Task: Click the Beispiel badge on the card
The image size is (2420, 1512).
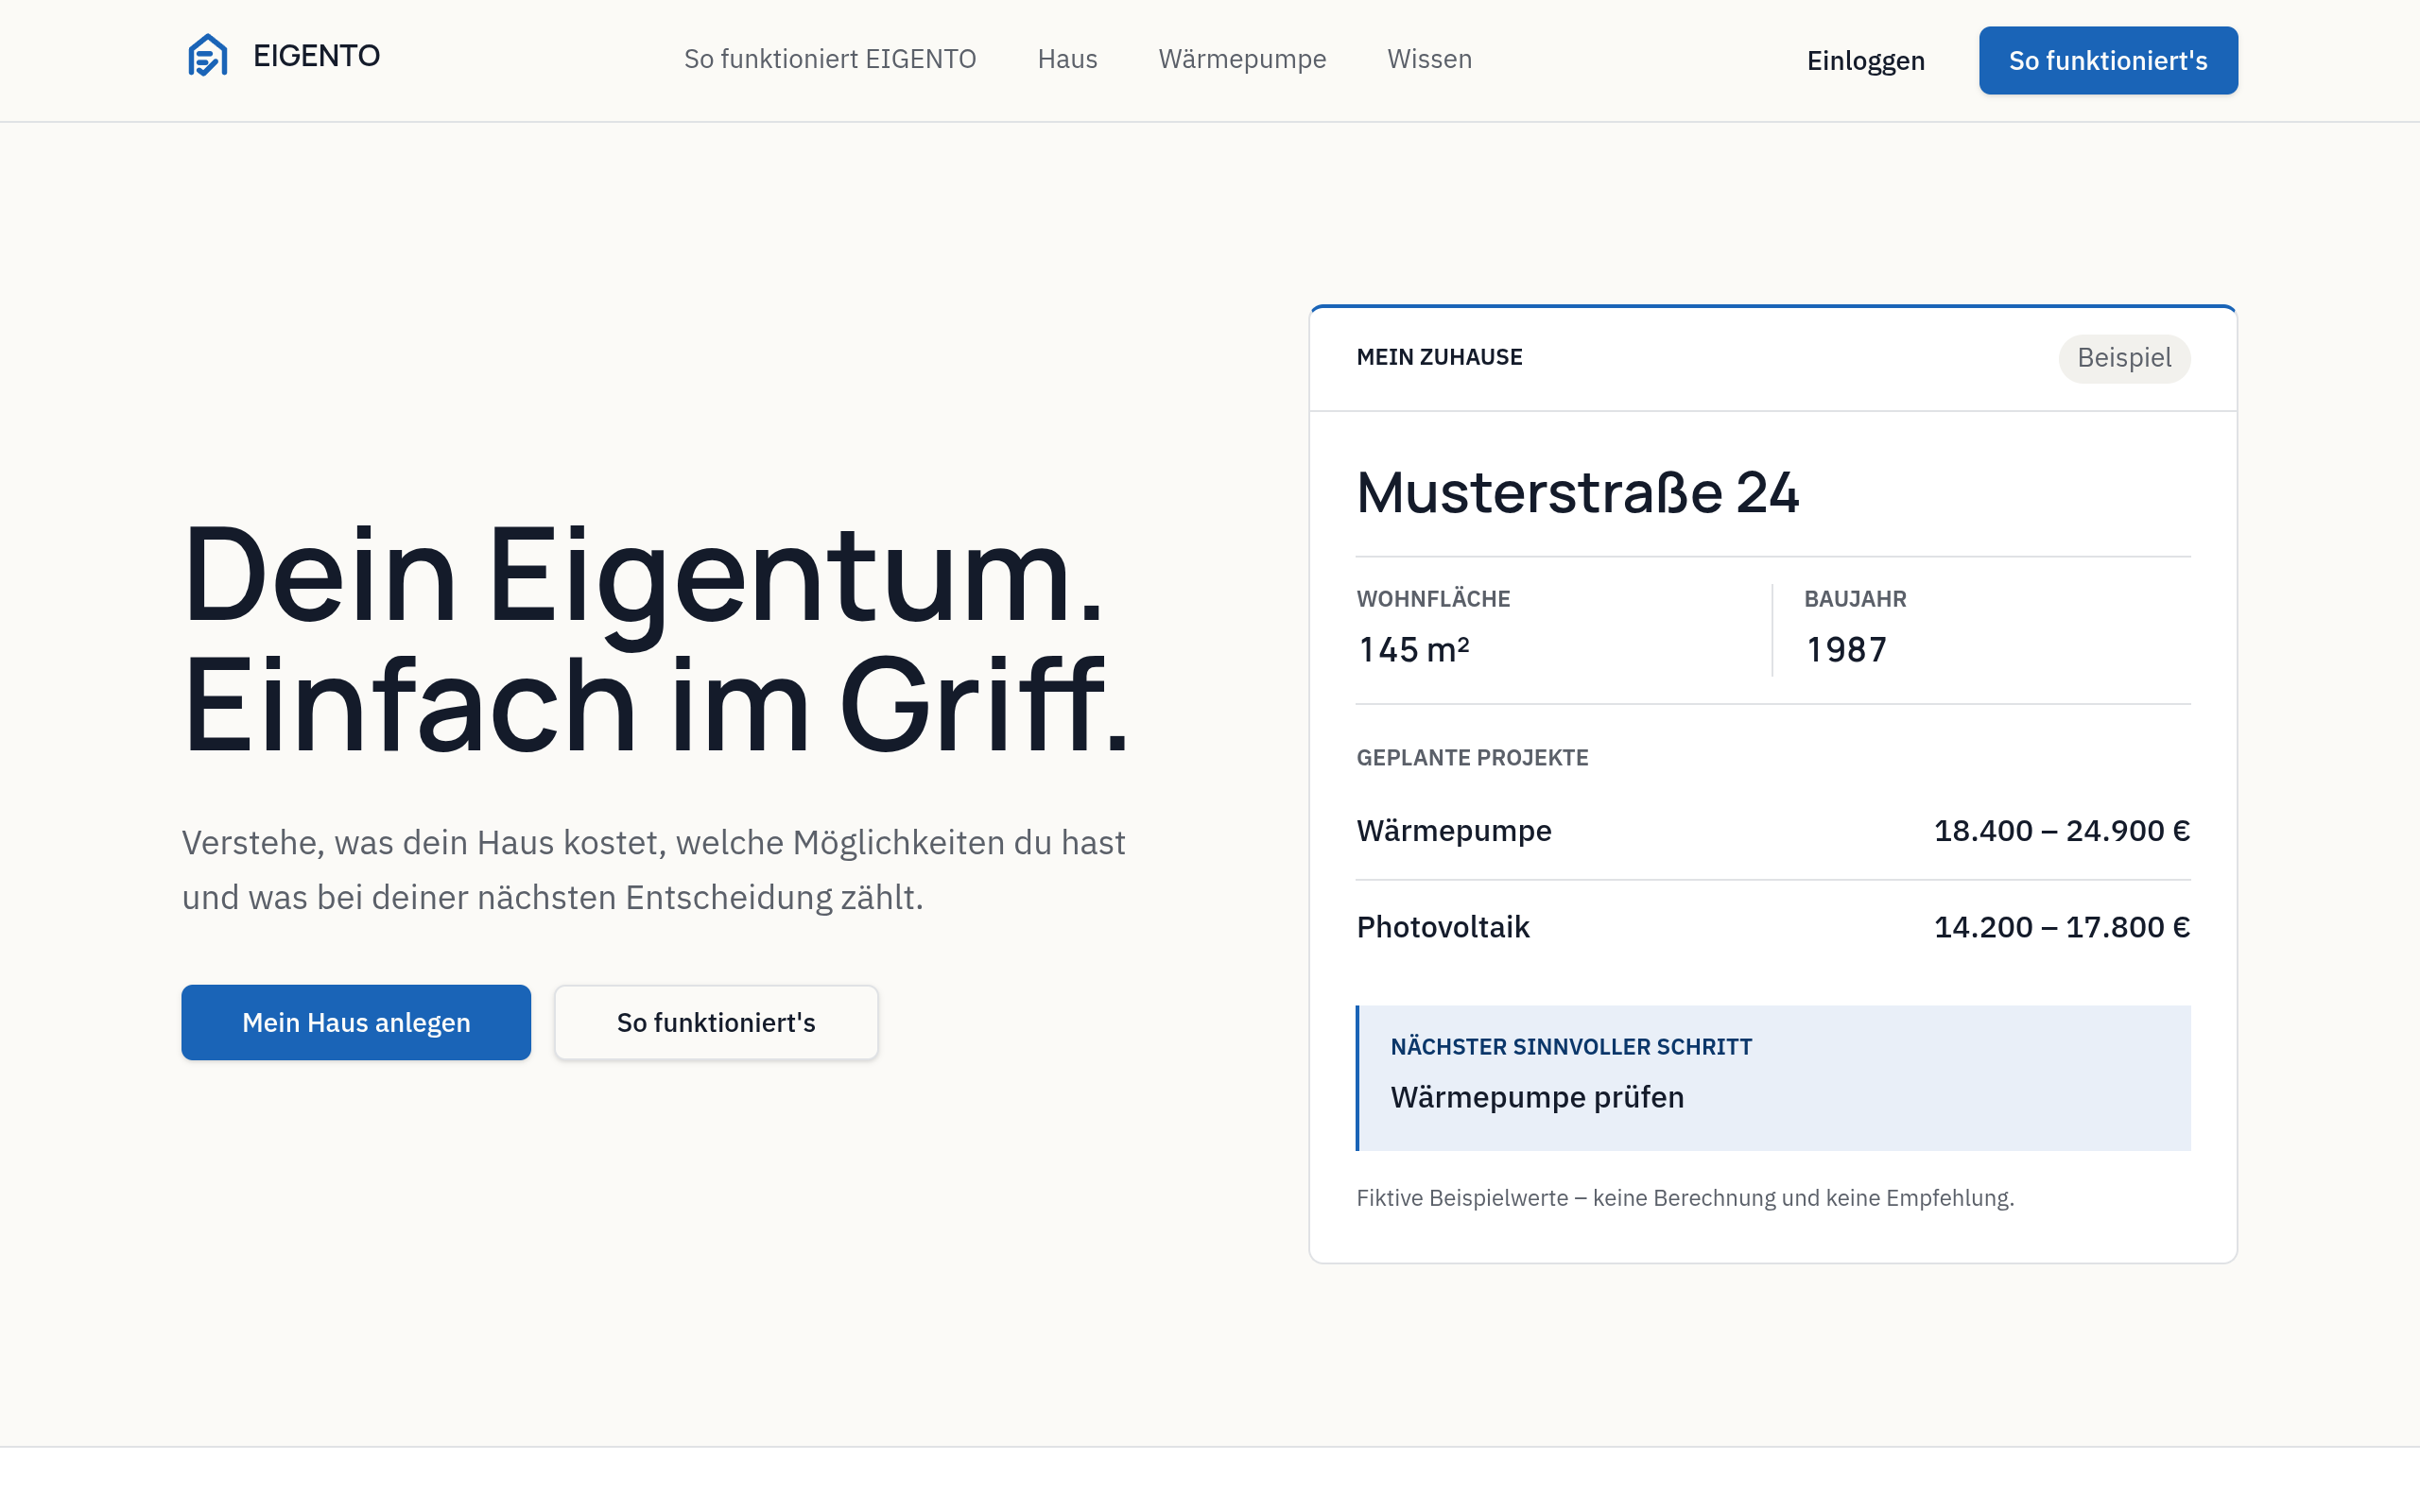Action: click(2124, 358)
